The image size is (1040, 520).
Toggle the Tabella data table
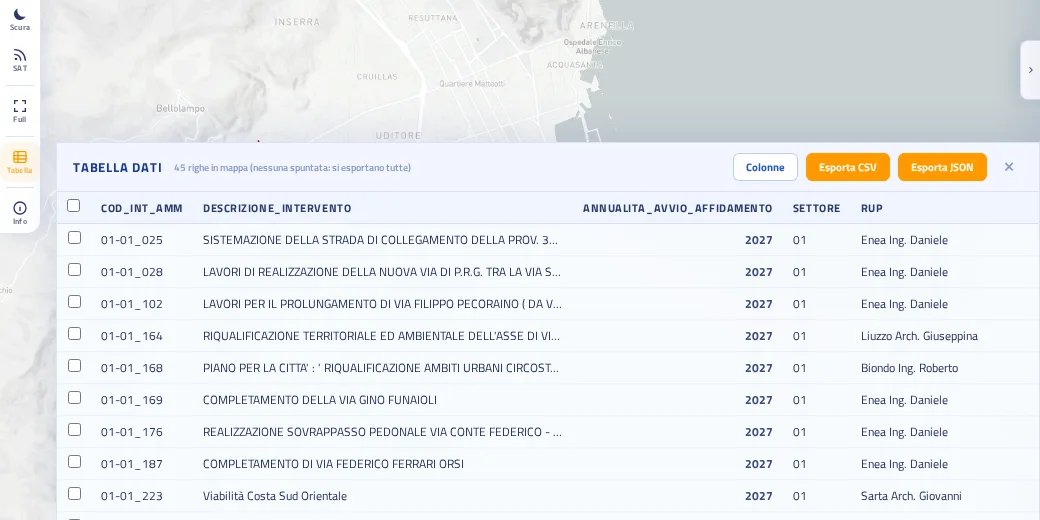pos(20,162)
